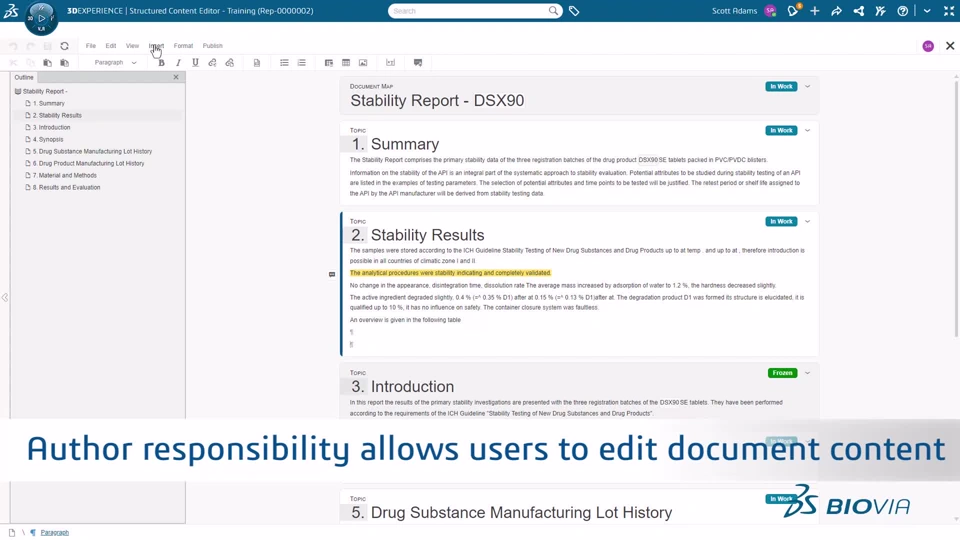The width and height of the screenshot is (960, 540).
Task: Click the plus add icon in top bar
Action: point(815,11)
